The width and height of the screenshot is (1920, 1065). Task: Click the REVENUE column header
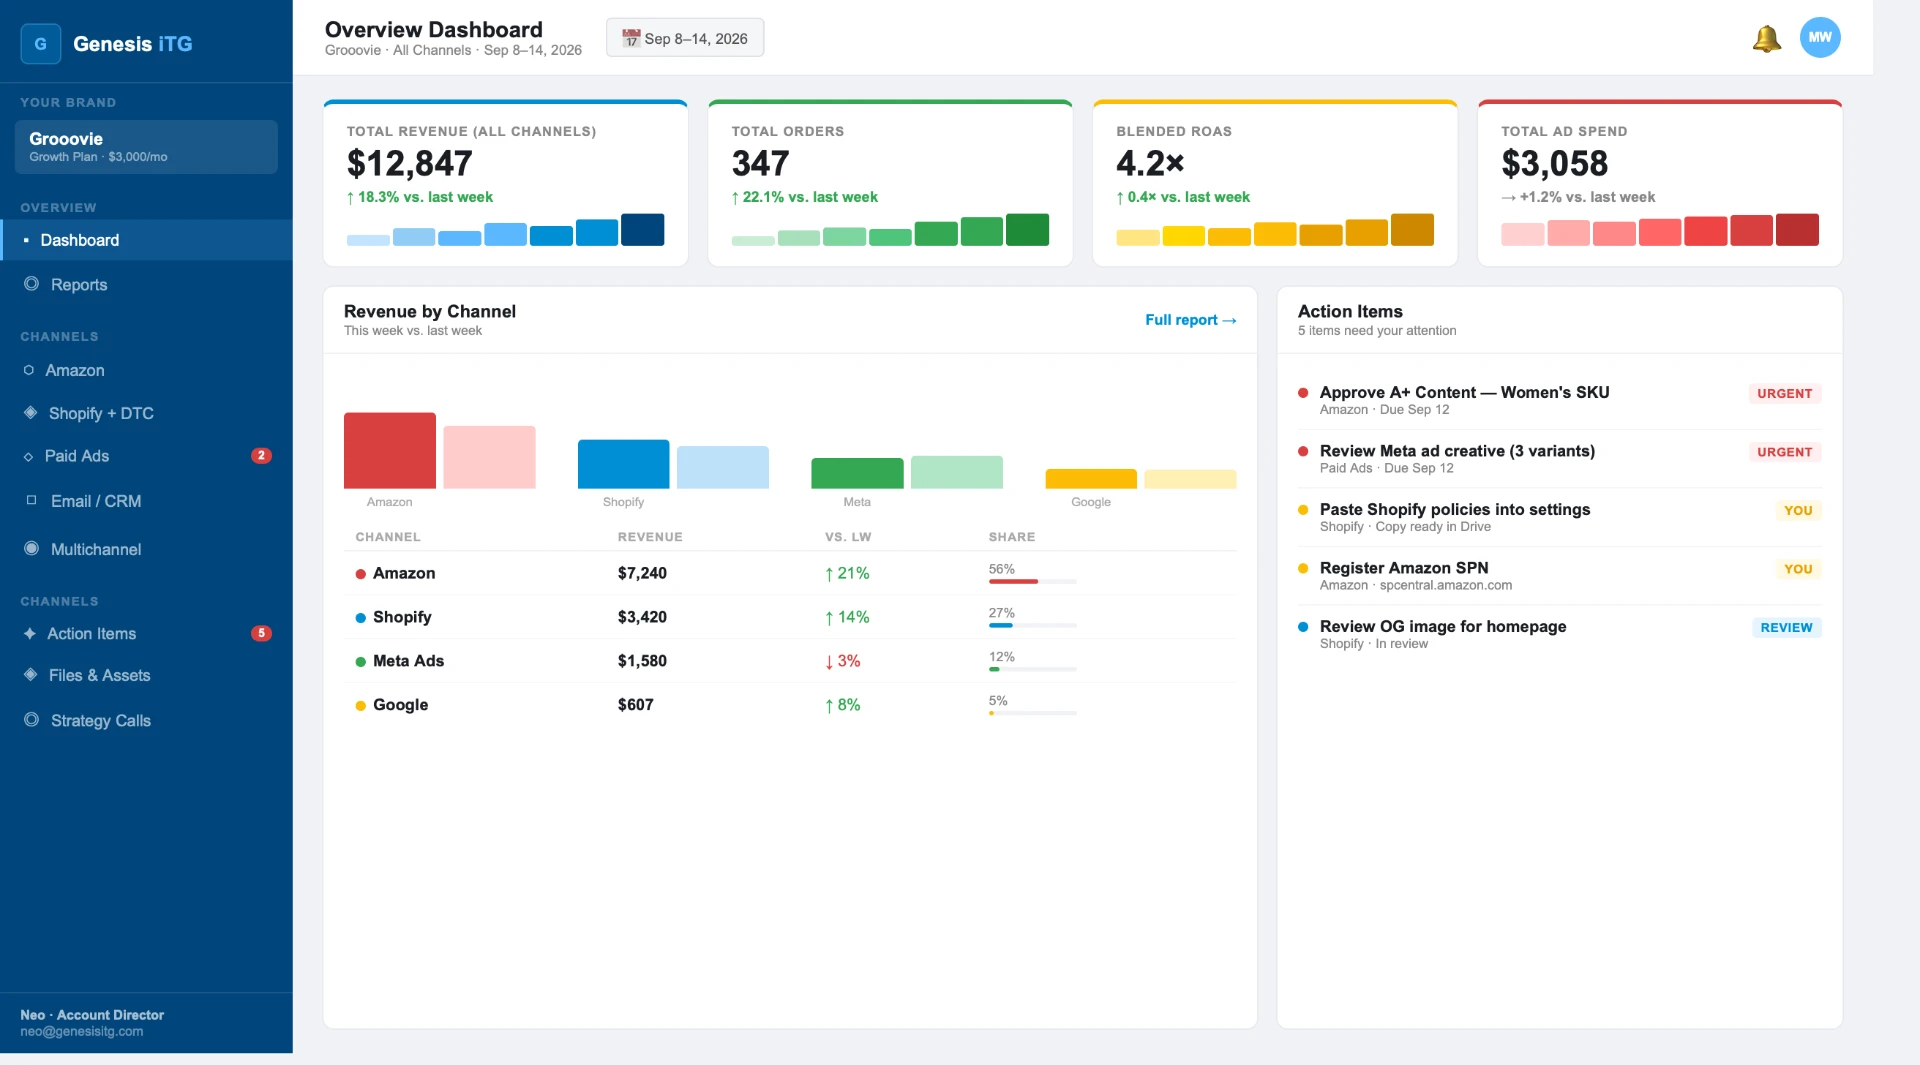[650, 537]
